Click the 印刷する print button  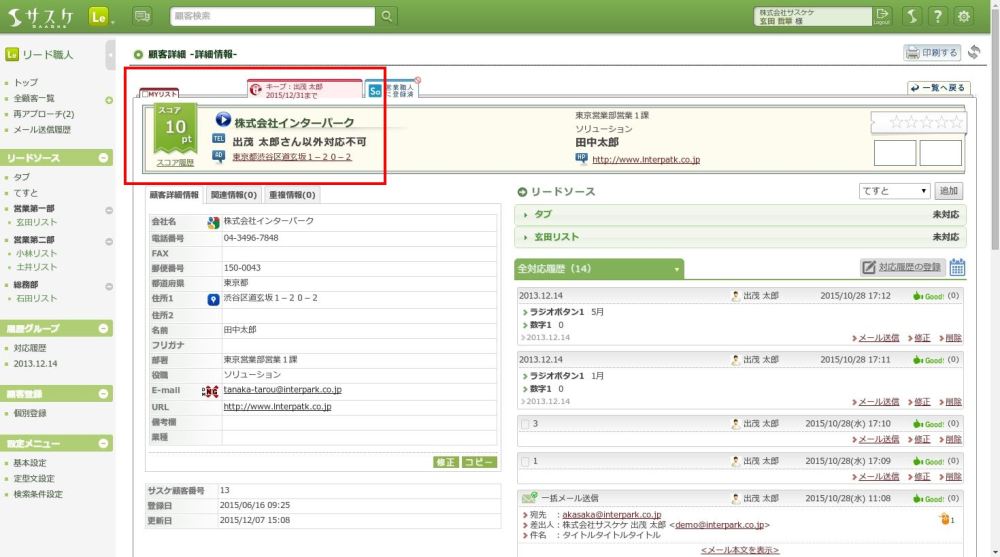click(x=931, y=52)
